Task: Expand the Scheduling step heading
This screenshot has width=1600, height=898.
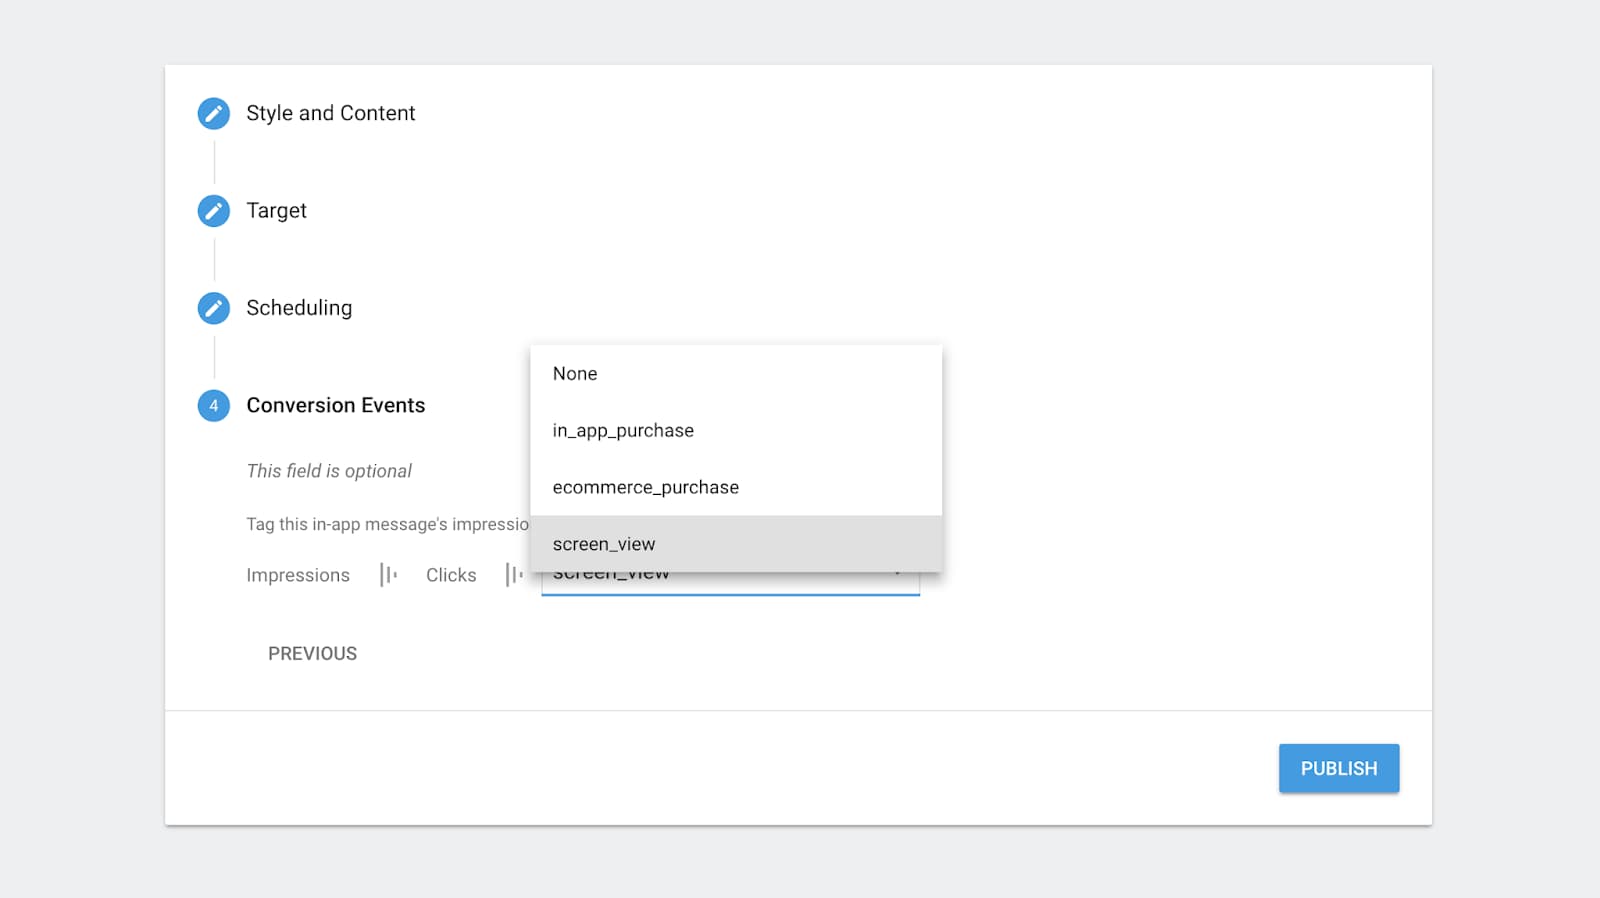Action: click(299, 308)
